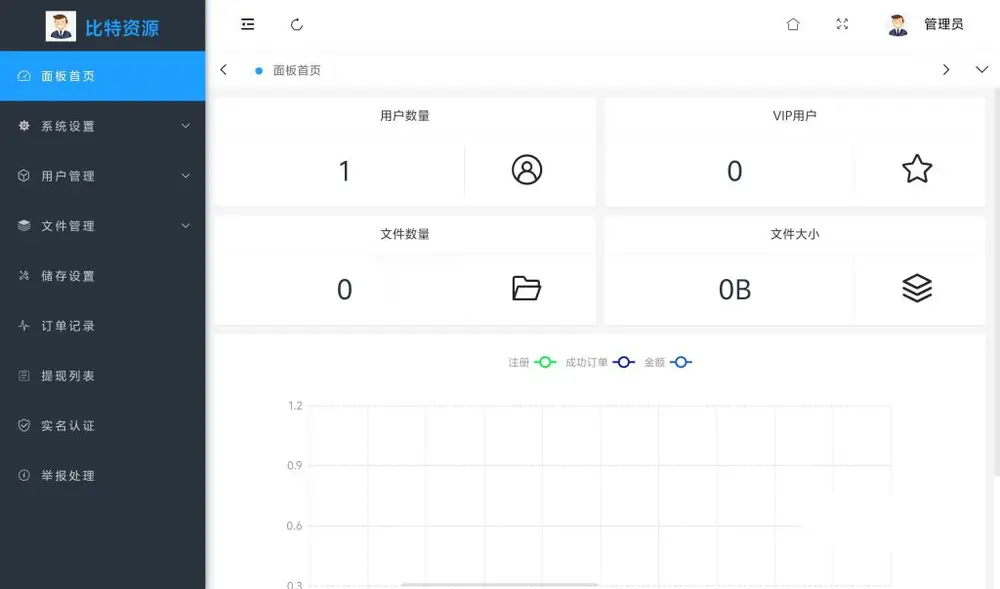
Task: Open 提现列表 in the sidebar
Action: click(103, 375)
